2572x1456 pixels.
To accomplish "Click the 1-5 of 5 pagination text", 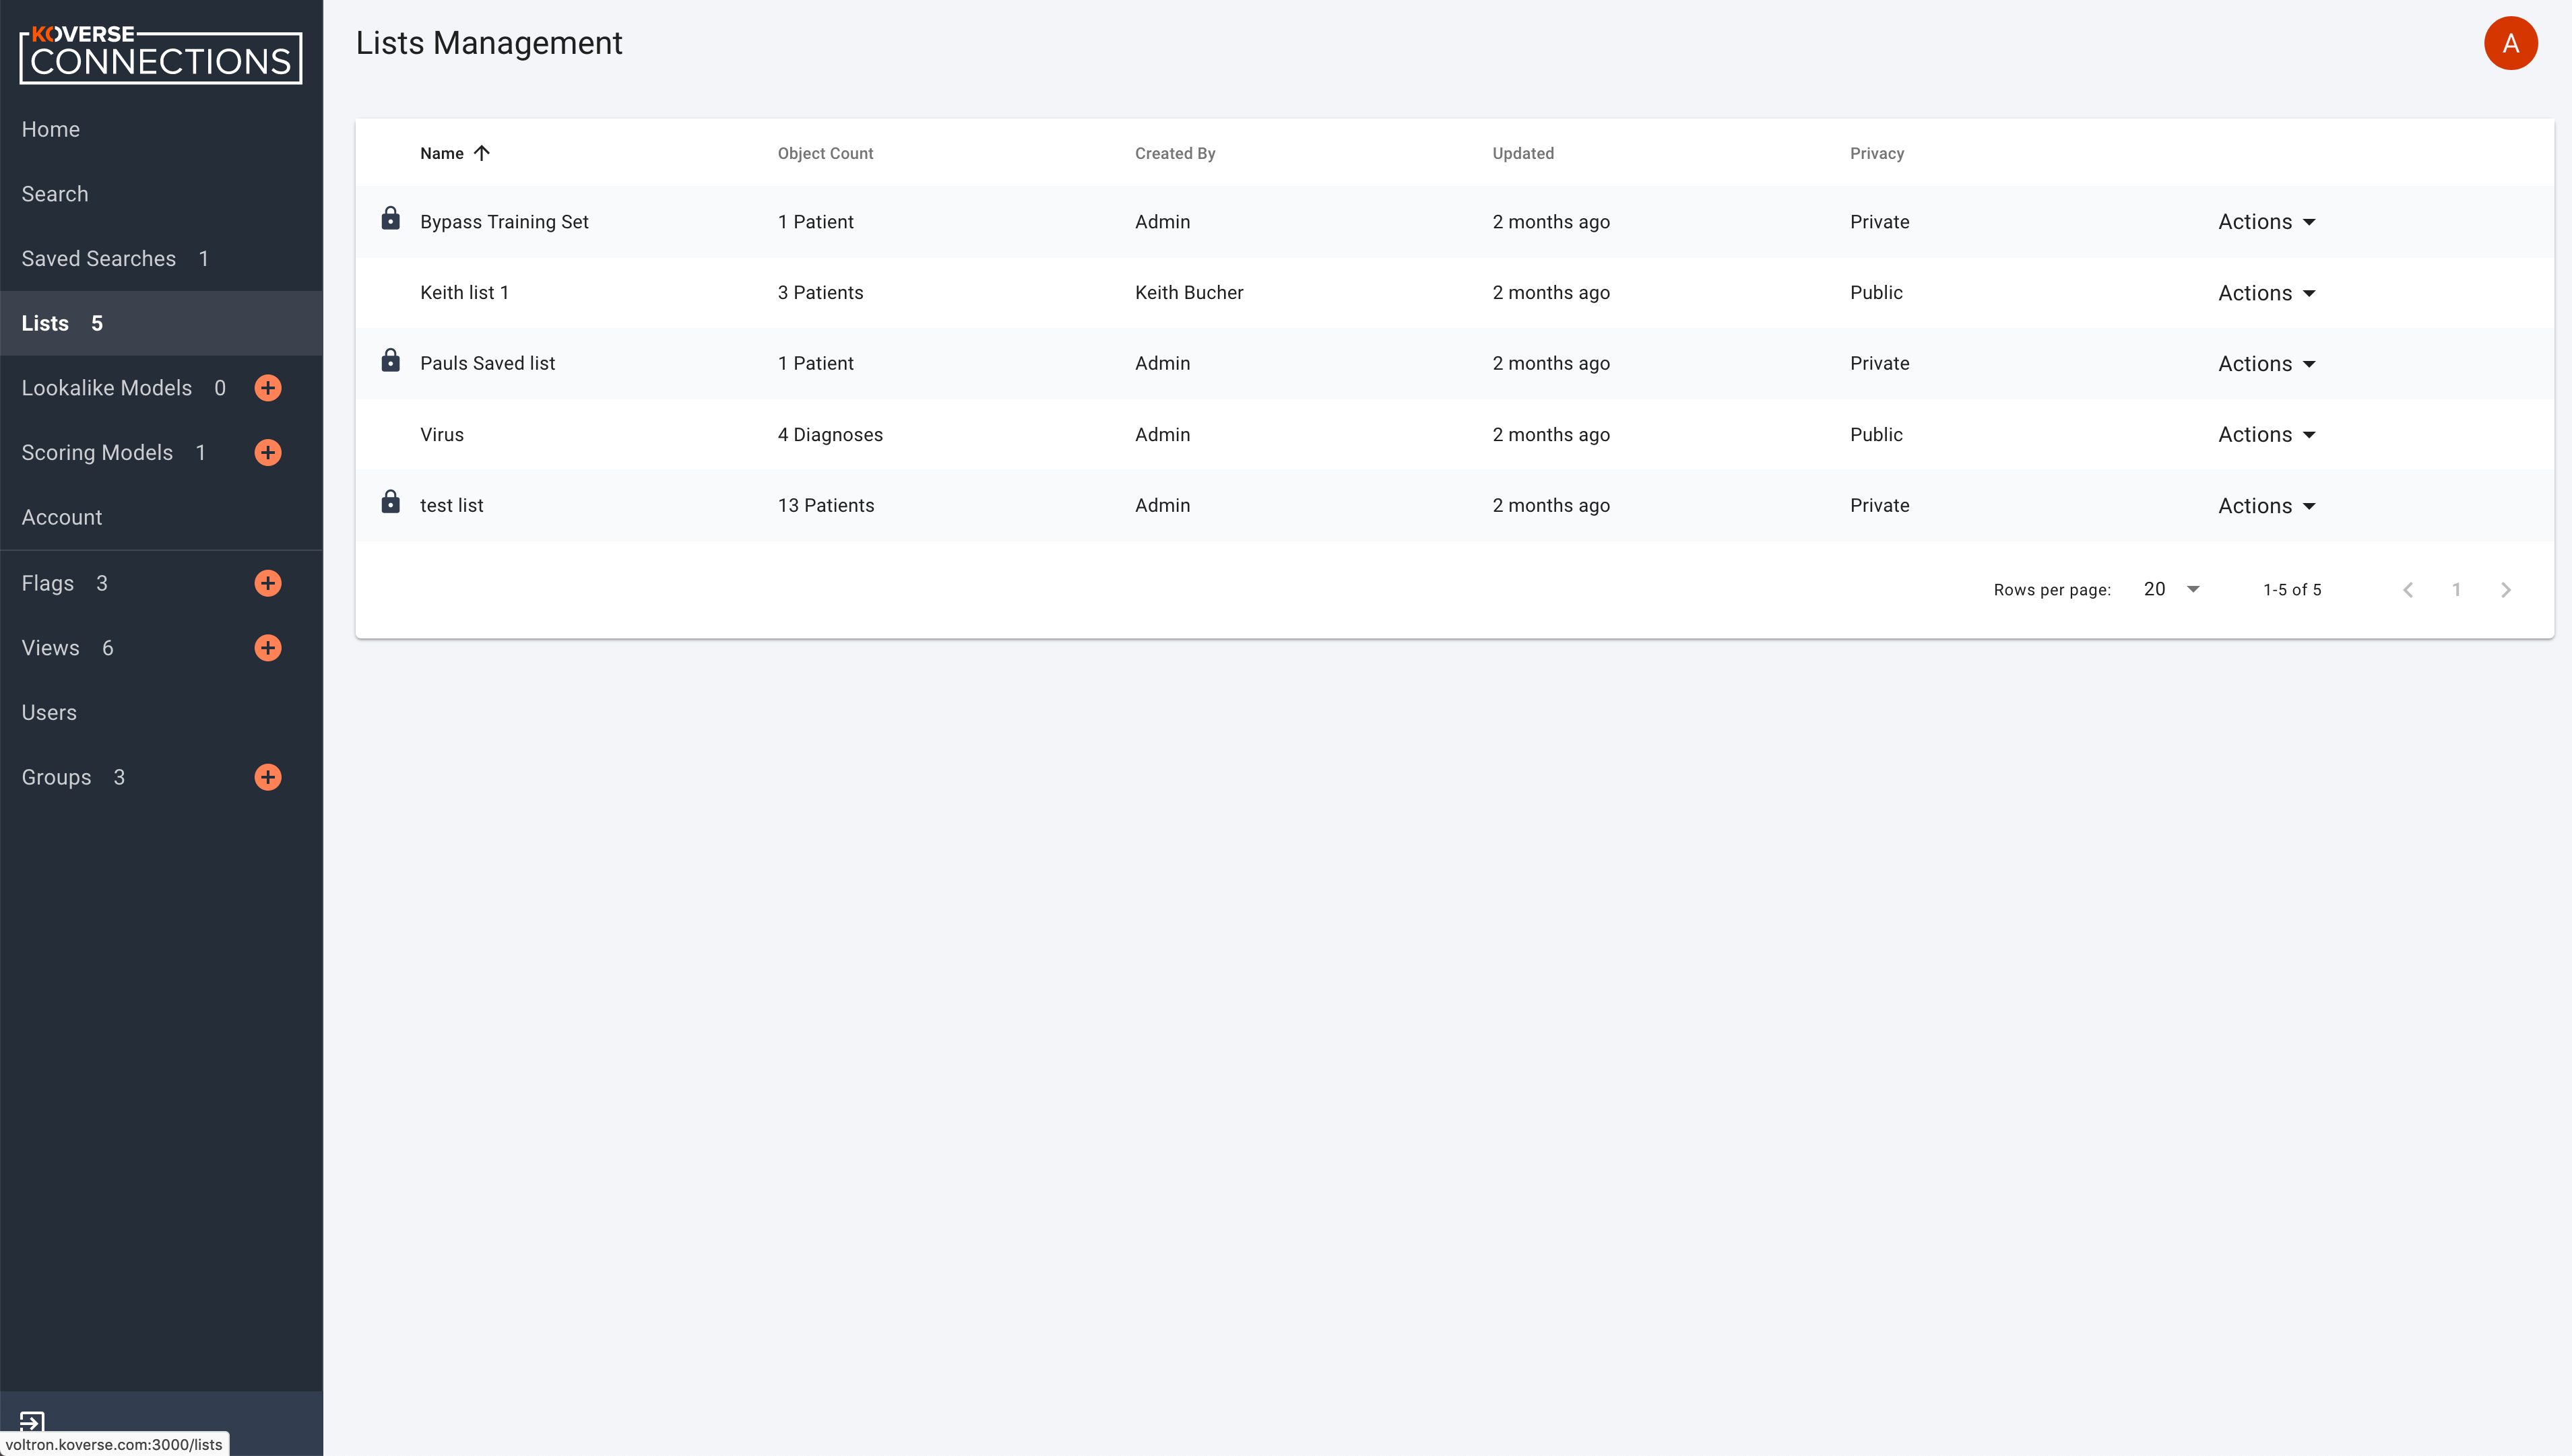I will (2292, 590).
